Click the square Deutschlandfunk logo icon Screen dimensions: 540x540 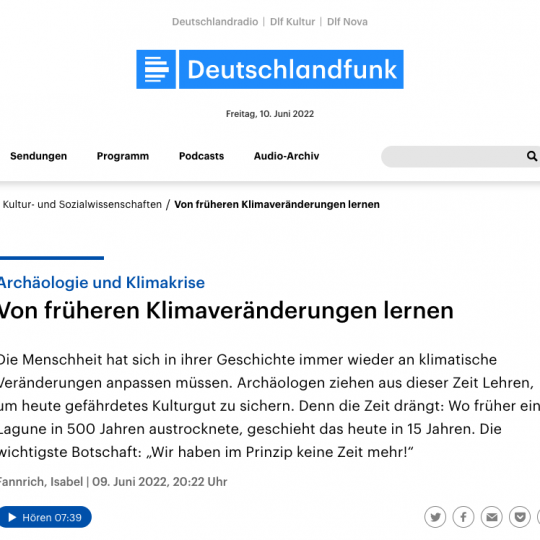pyautogui.click(x=156, y=69)
